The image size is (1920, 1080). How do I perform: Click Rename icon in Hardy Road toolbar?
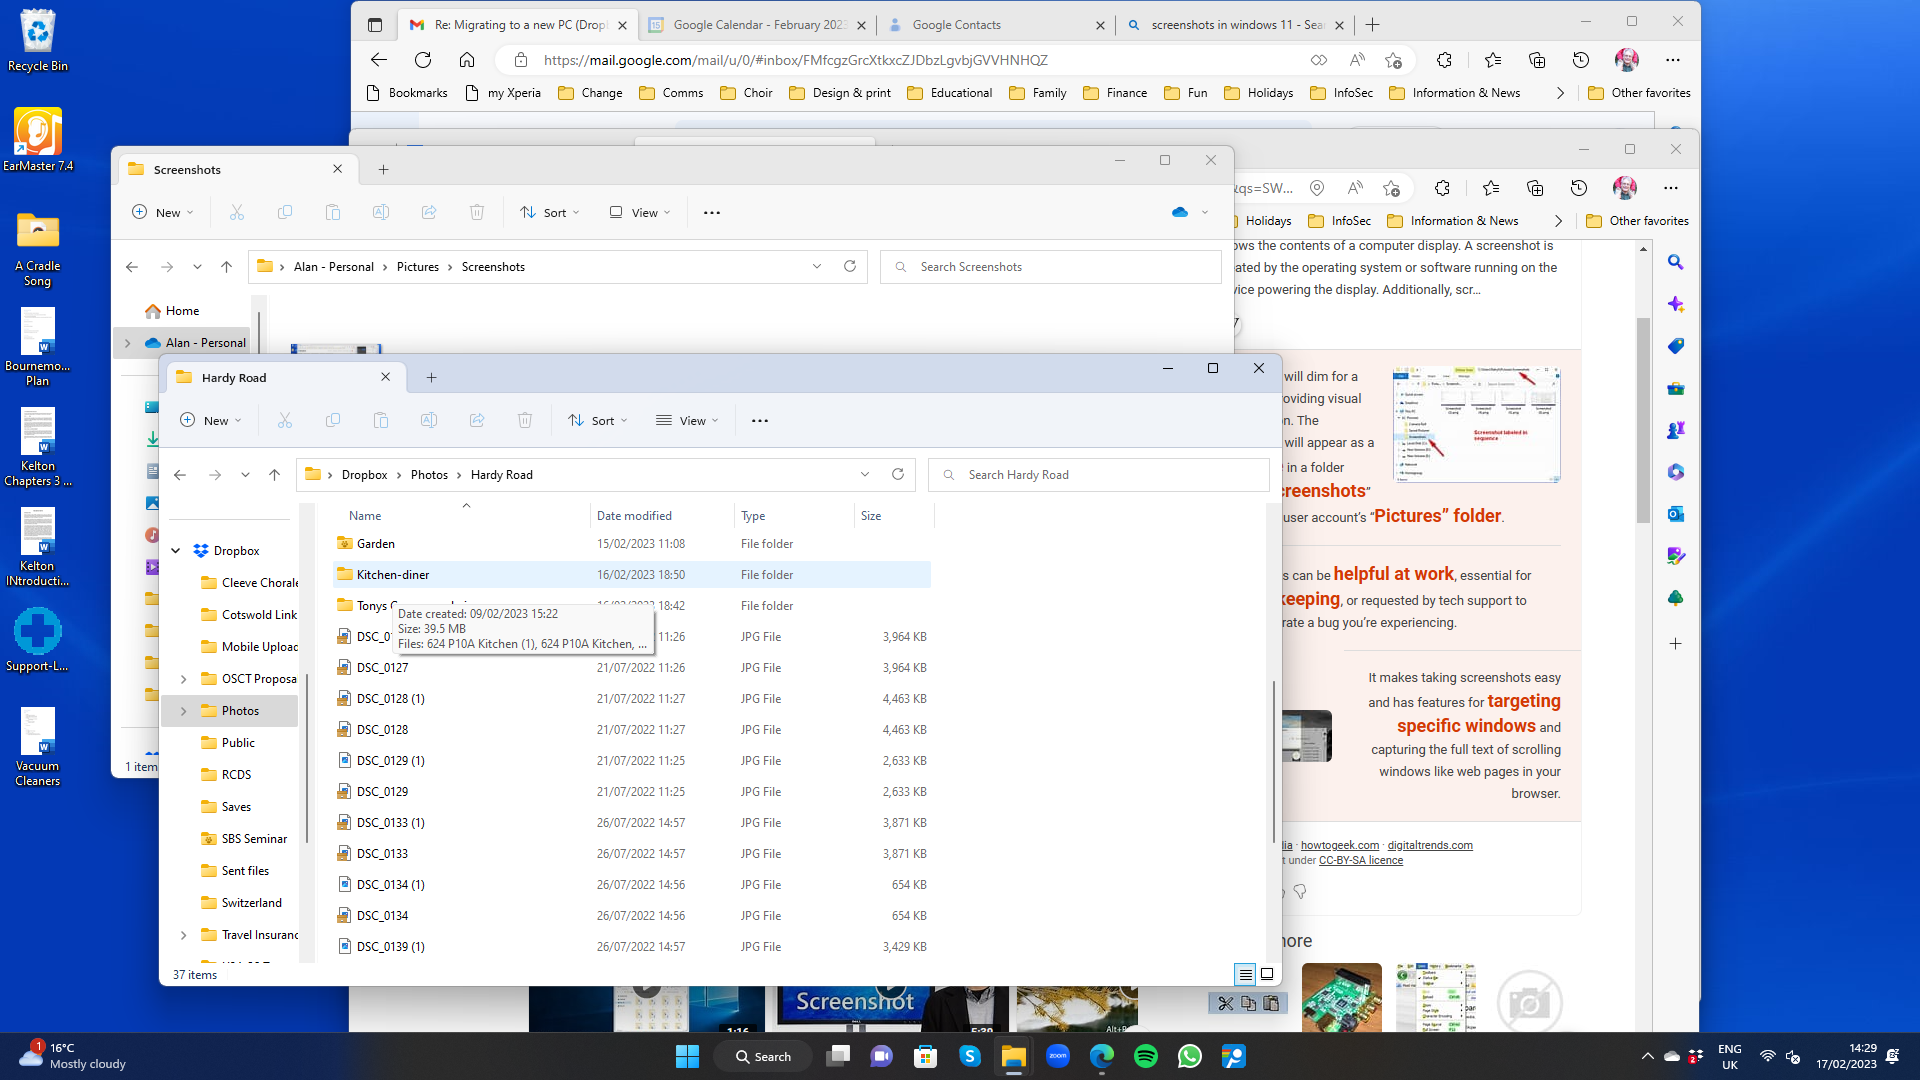(429, 421)
